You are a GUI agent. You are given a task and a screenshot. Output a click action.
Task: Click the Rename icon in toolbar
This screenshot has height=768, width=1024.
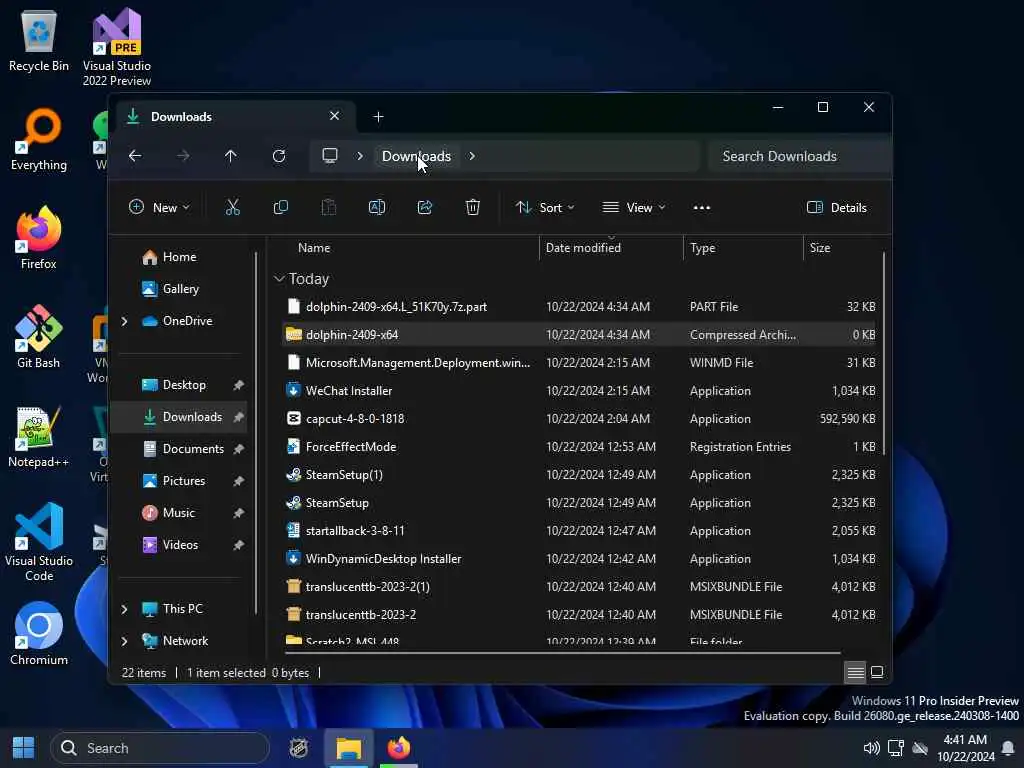point(377,208)
